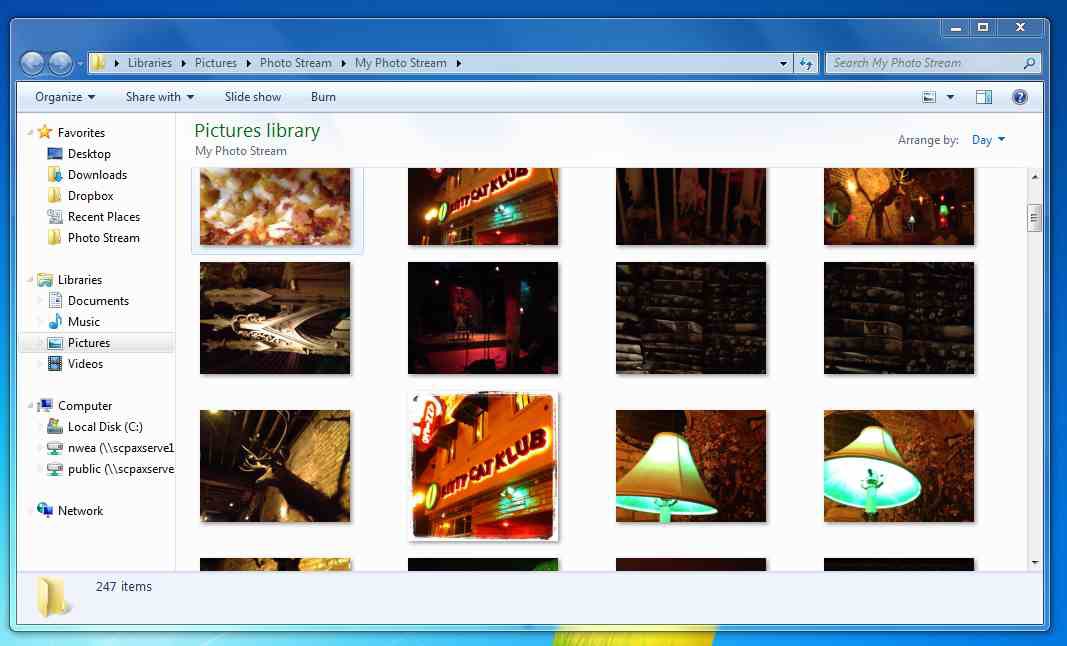Open the Videos library
This screenshot has height=646, width=1067.
click(x=85, y=364)
